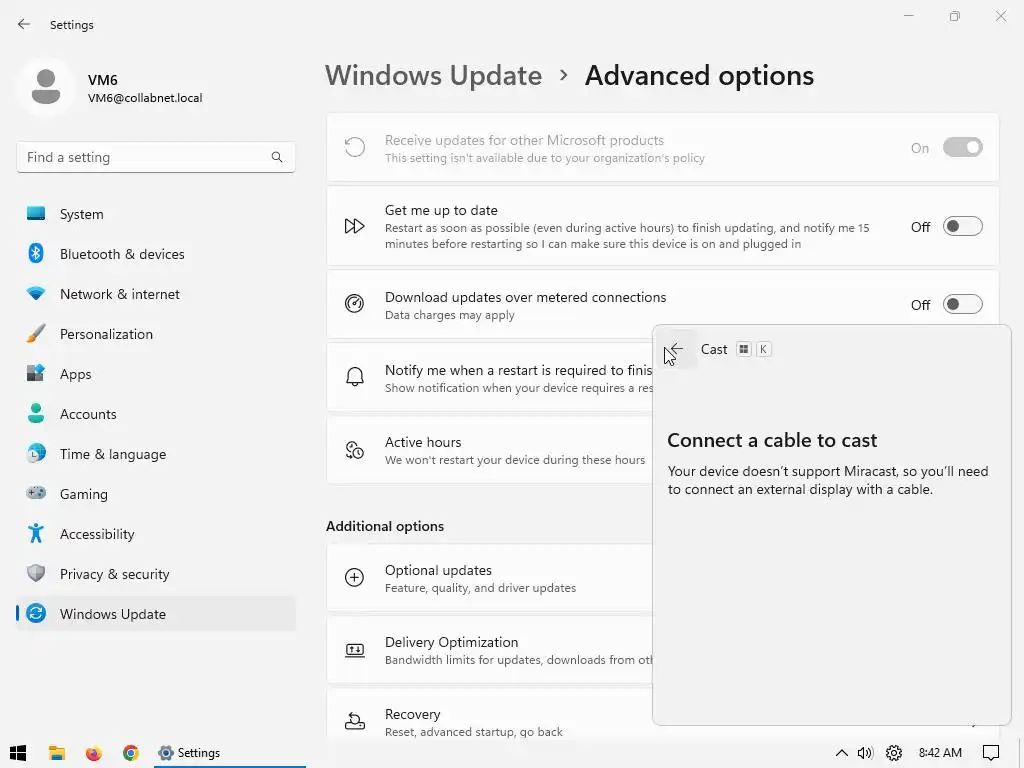
Task: Click the Delivery Optimization icon
Action: coord(354,650)
